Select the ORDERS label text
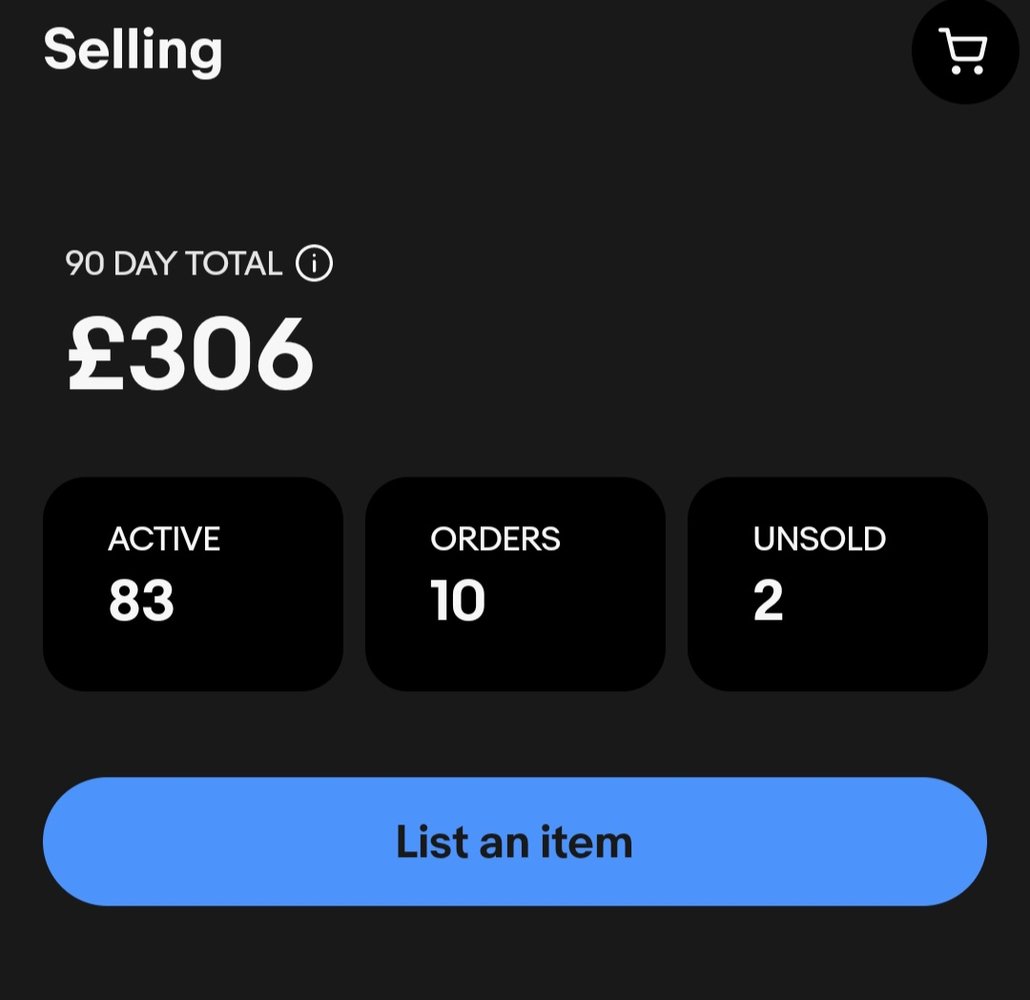Viewport: 1030px width, 1000px height. coord(495,539)
